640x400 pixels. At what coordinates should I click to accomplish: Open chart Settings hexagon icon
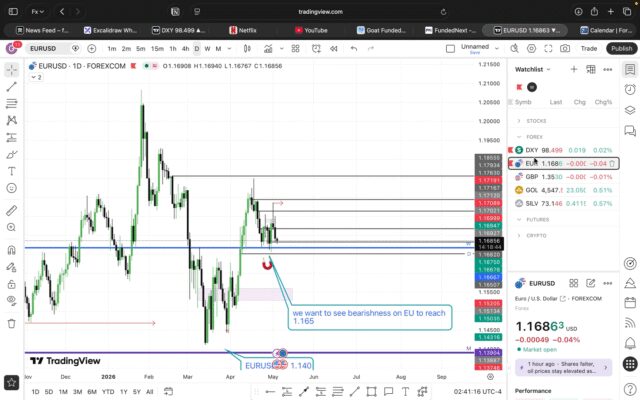[531, 49]
